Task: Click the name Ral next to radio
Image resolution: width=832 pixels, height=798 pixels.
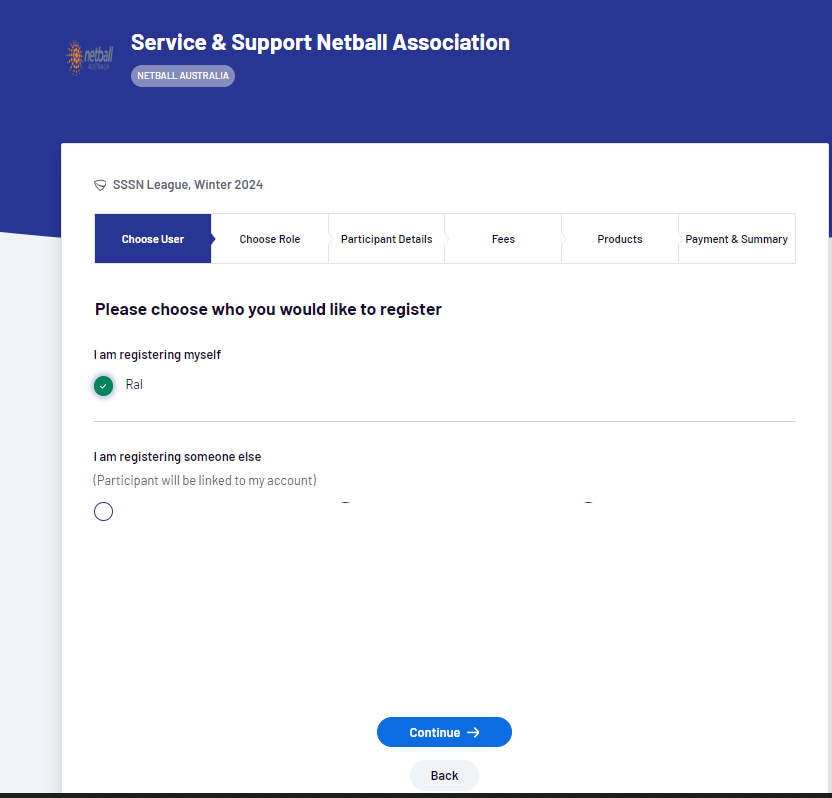Action: [134, 385]
